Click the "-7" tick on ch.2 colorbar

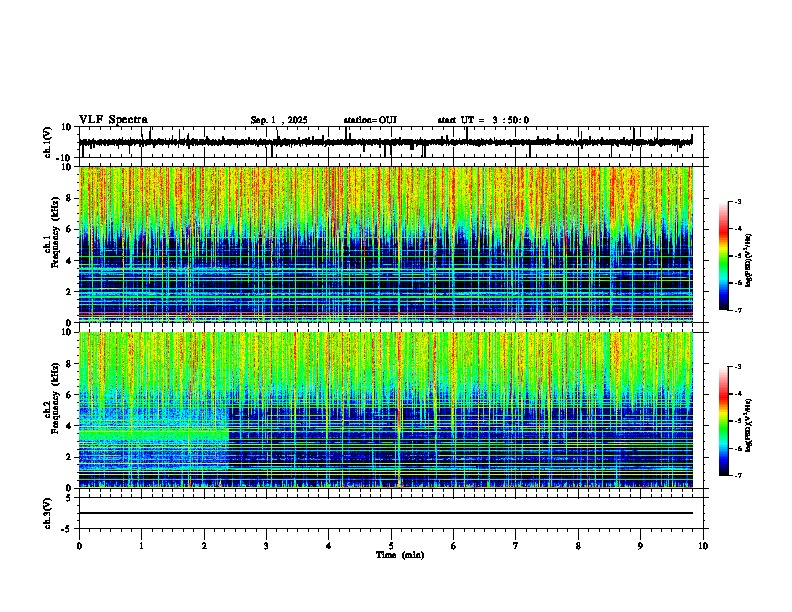pos(737,475)
